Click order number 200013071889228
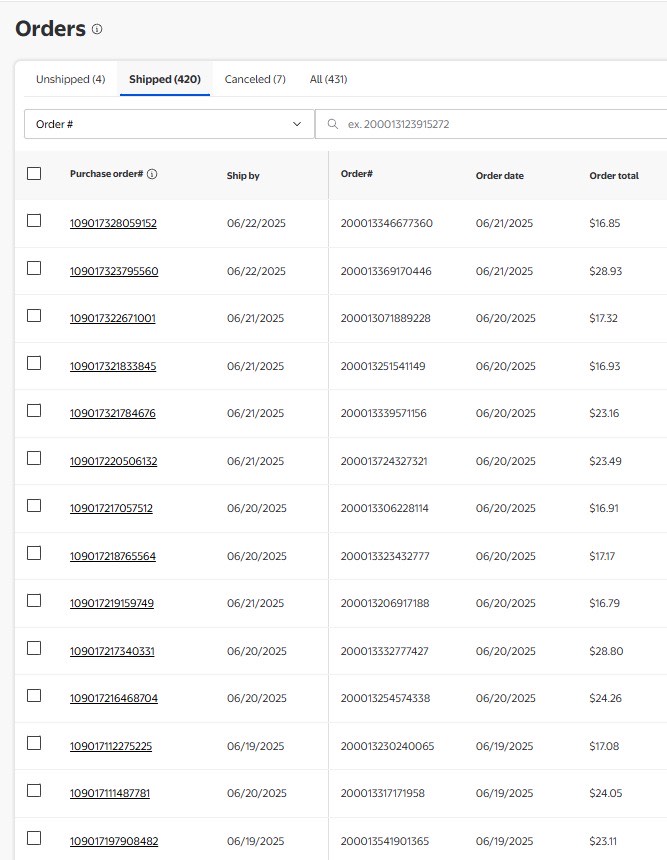 (x=386, y=318)
